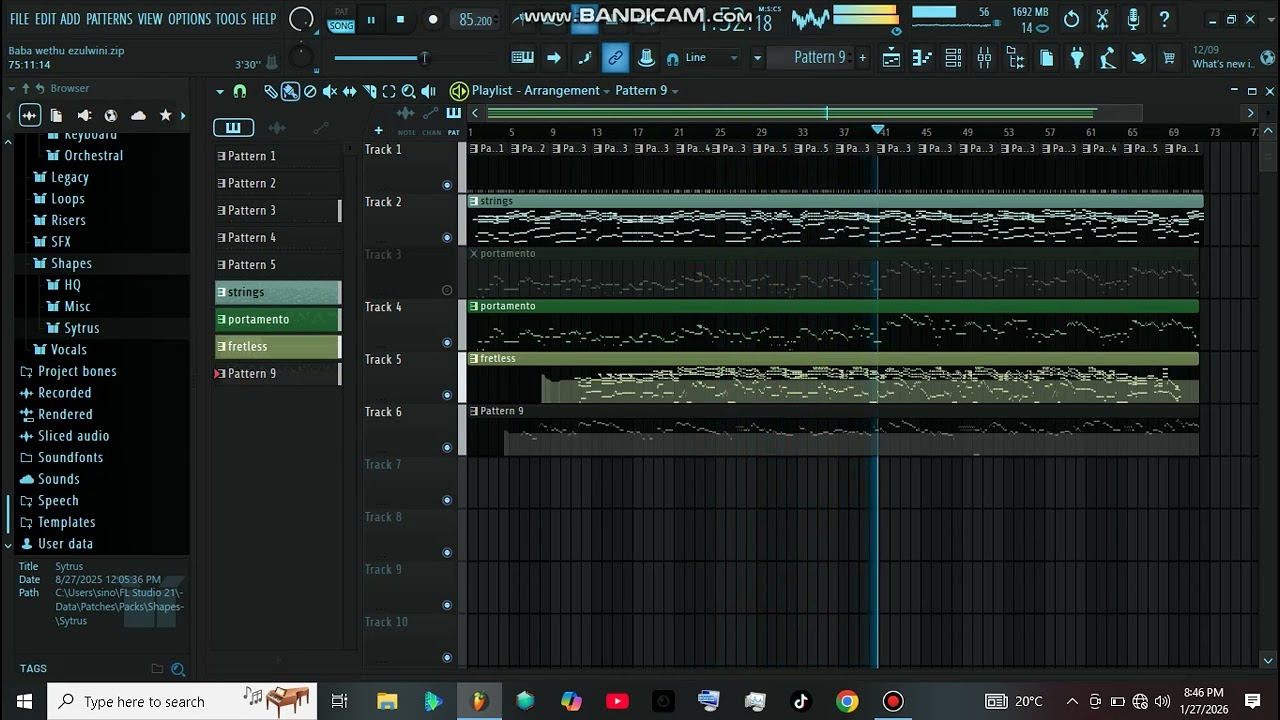The height and width of the screenshot is (720, 1280).
Task: Open the Mixer view button
Action: click(984, 58)
